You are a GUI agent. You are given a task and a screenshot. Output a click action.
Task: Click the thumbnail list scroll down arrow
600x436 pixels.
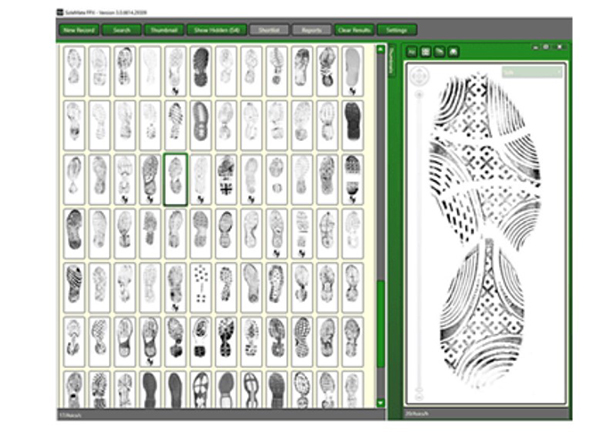(x=381, y=401)
